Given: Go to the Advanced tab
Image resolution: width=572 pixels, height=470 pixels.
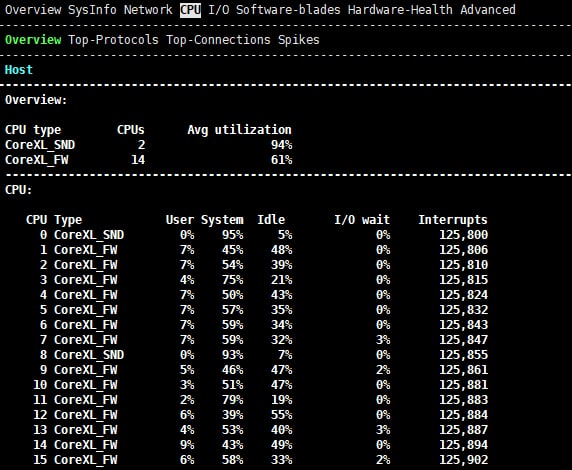Looking at the screenshot, I should click(488, 10).
